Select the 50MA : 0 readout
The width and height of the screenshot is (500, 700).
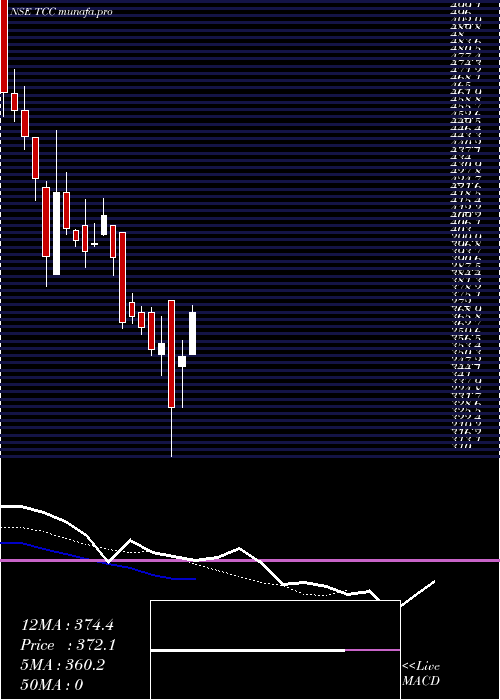[52, 685]
